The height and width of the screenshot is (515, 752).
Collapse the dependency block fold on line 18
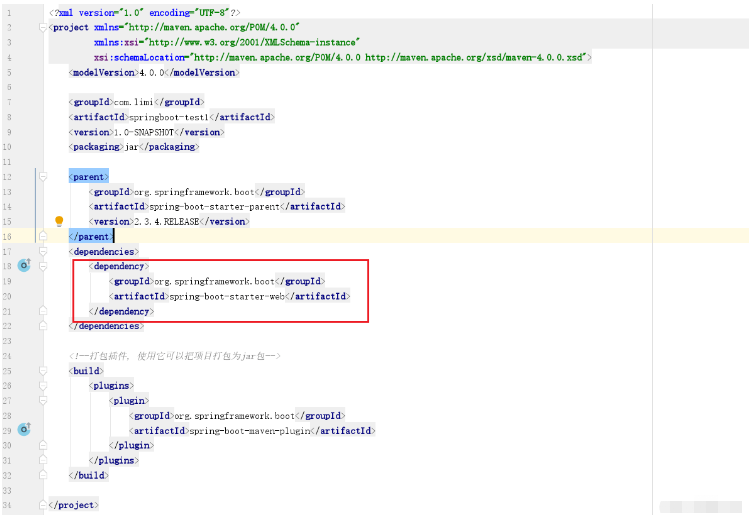(43, 266)
